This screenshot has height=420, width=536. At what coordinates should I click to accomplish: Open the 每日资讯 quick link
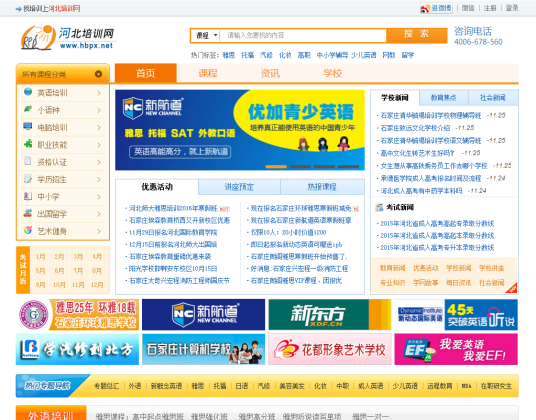(x=458, y=283)
